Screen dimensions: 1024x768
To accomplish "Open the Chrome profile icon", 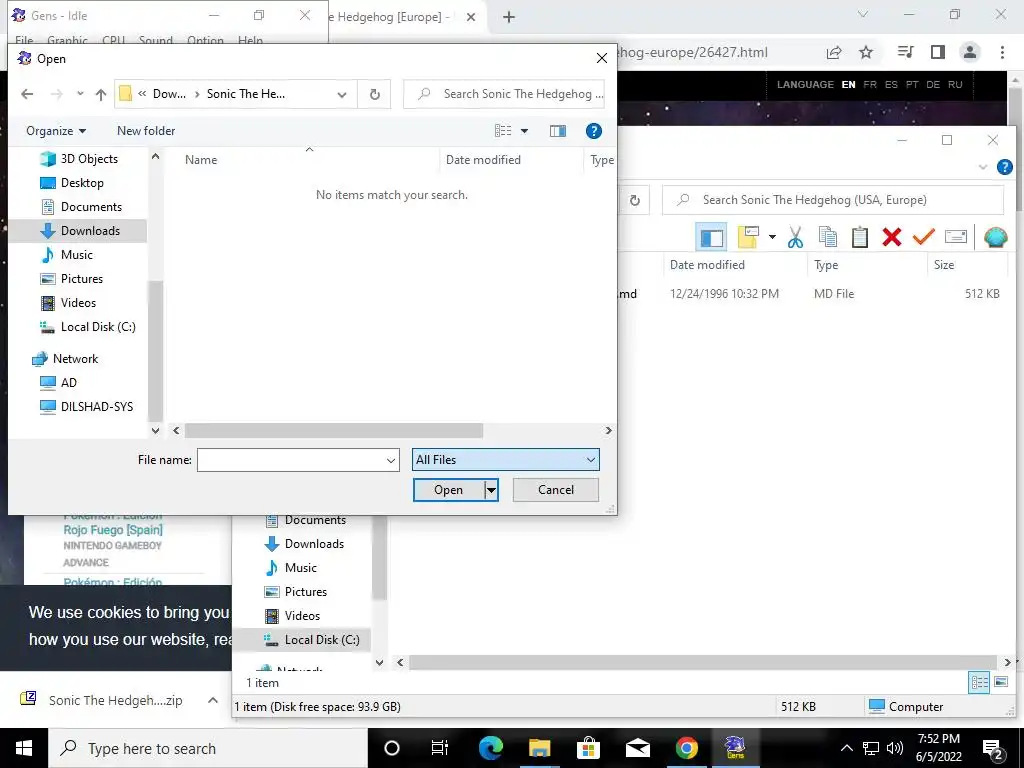I will [x=970, y=52].
